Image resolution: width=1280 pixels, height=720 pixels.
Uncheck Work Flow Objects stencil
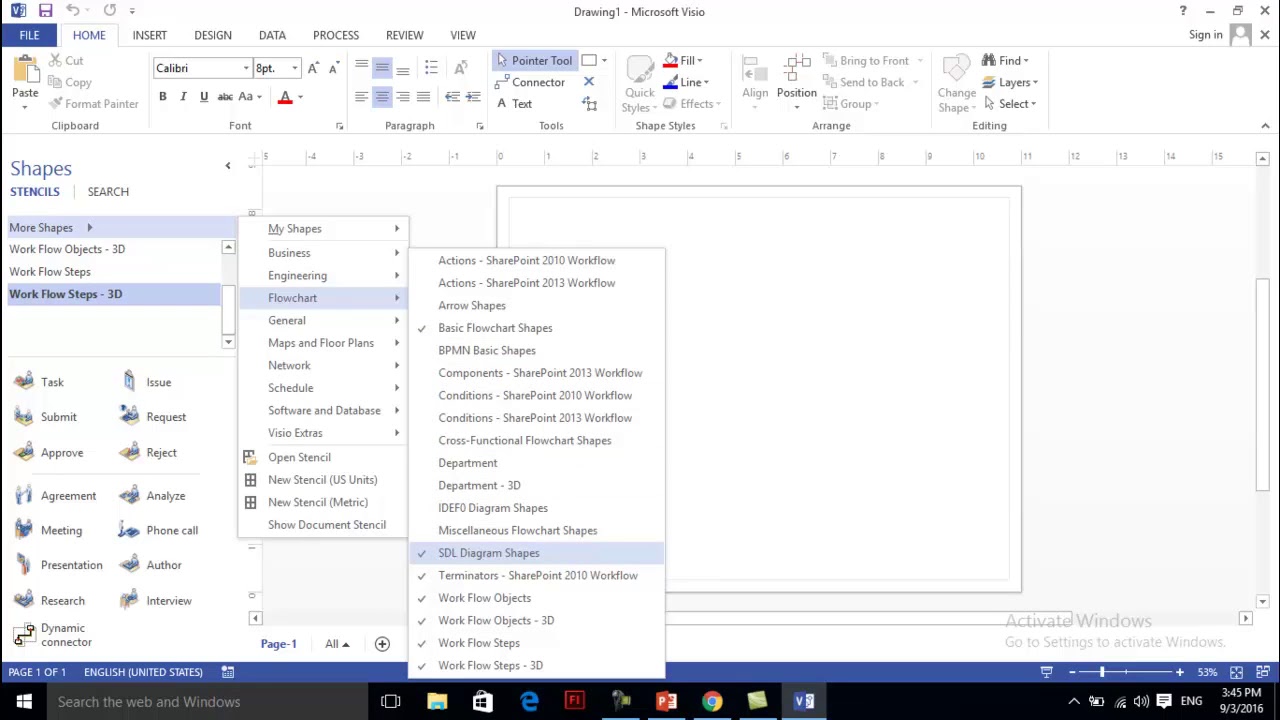(x=536, y=598)
